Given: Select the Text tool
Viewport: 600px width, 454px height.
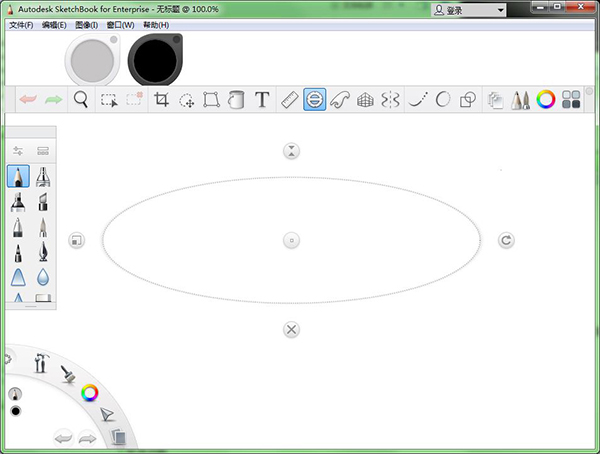Looking at the screenshot, I should (262, 100).
